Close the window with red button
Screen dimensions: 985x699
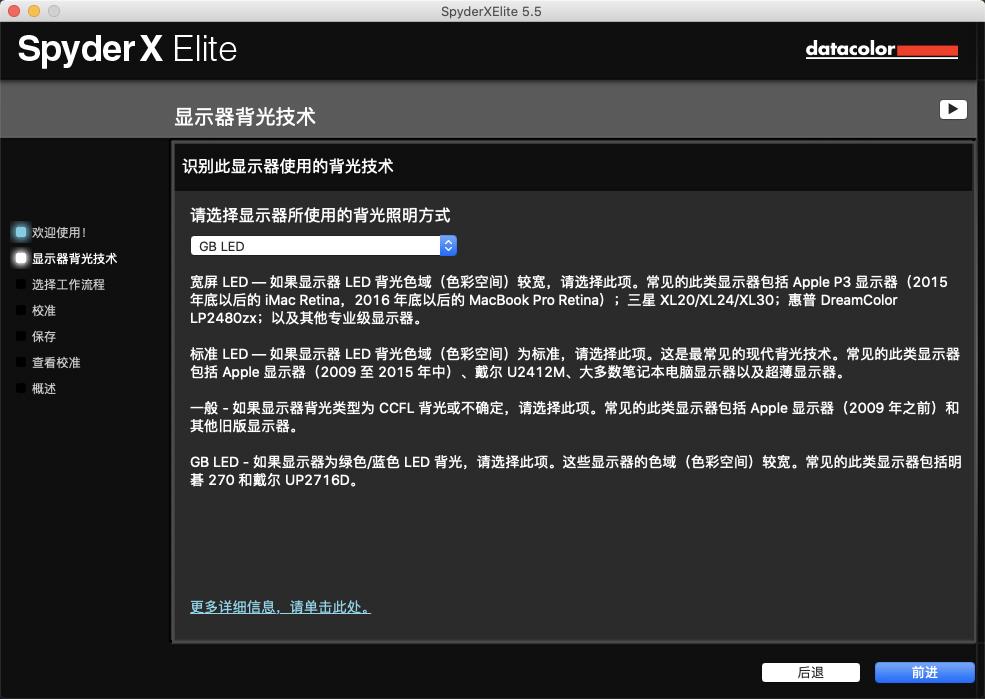[14, 11]
